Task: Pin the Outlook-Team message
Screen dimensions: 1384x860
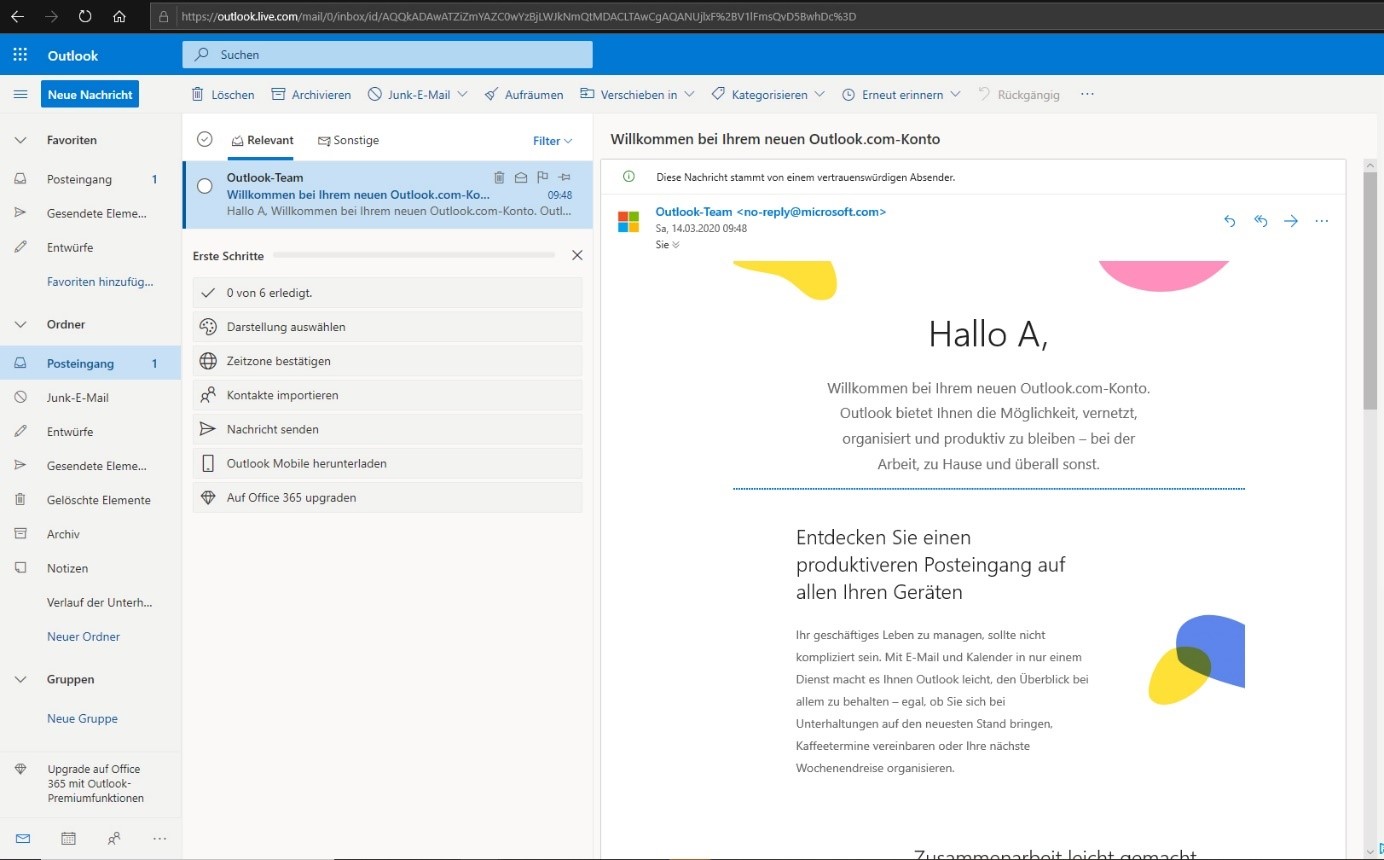Action: pyautogui.click(x=565, y=178)
